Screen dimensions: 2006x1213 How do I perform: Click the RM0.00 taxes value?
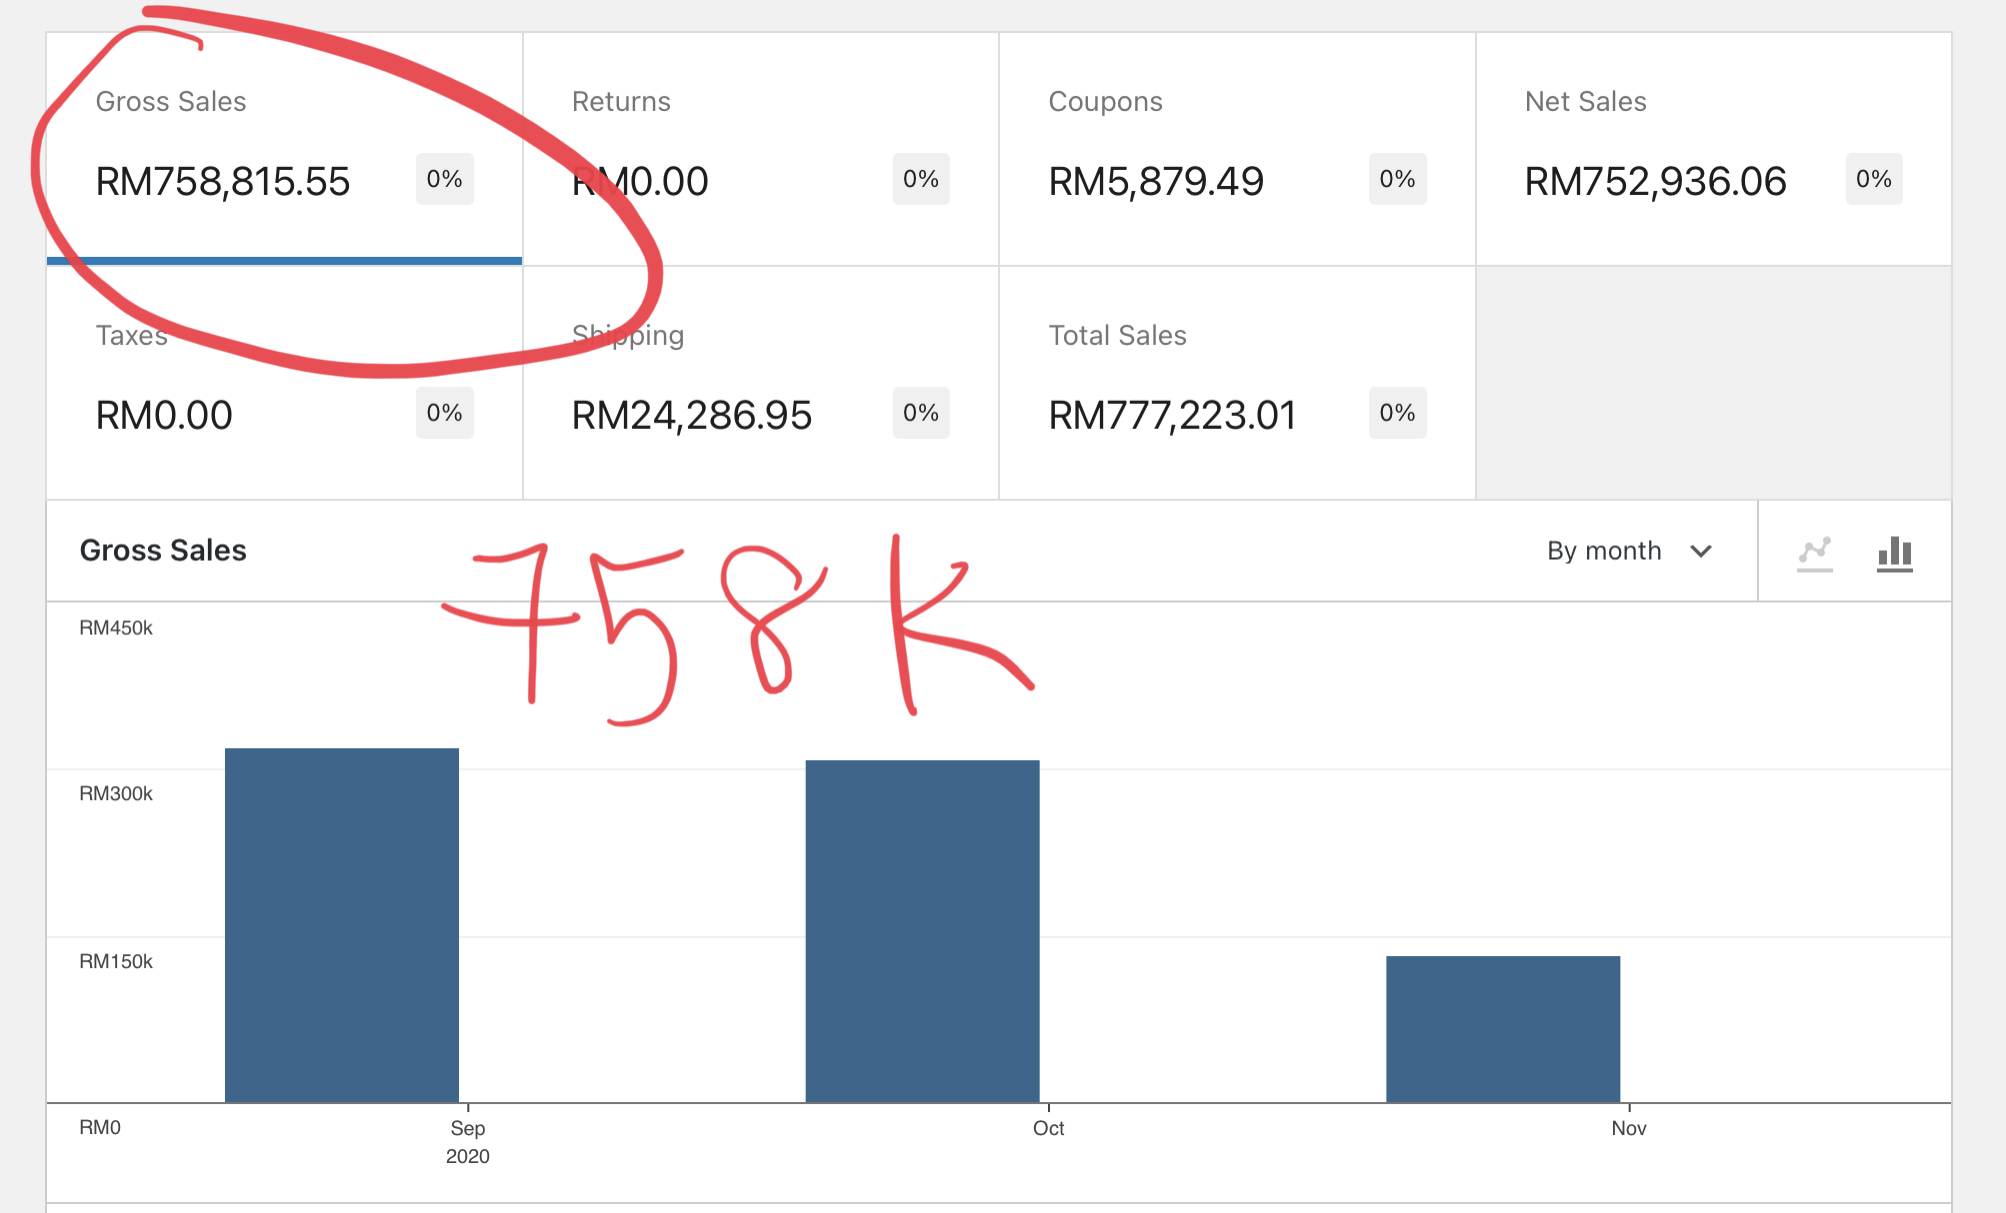coord(164,415)
